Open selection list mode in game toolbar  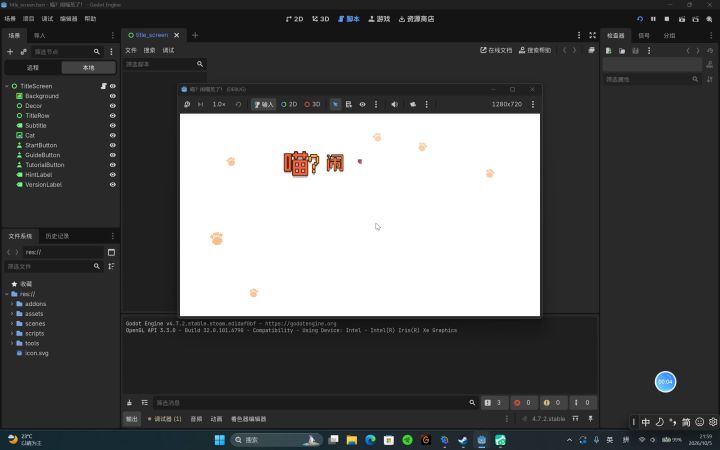(349, 104)
